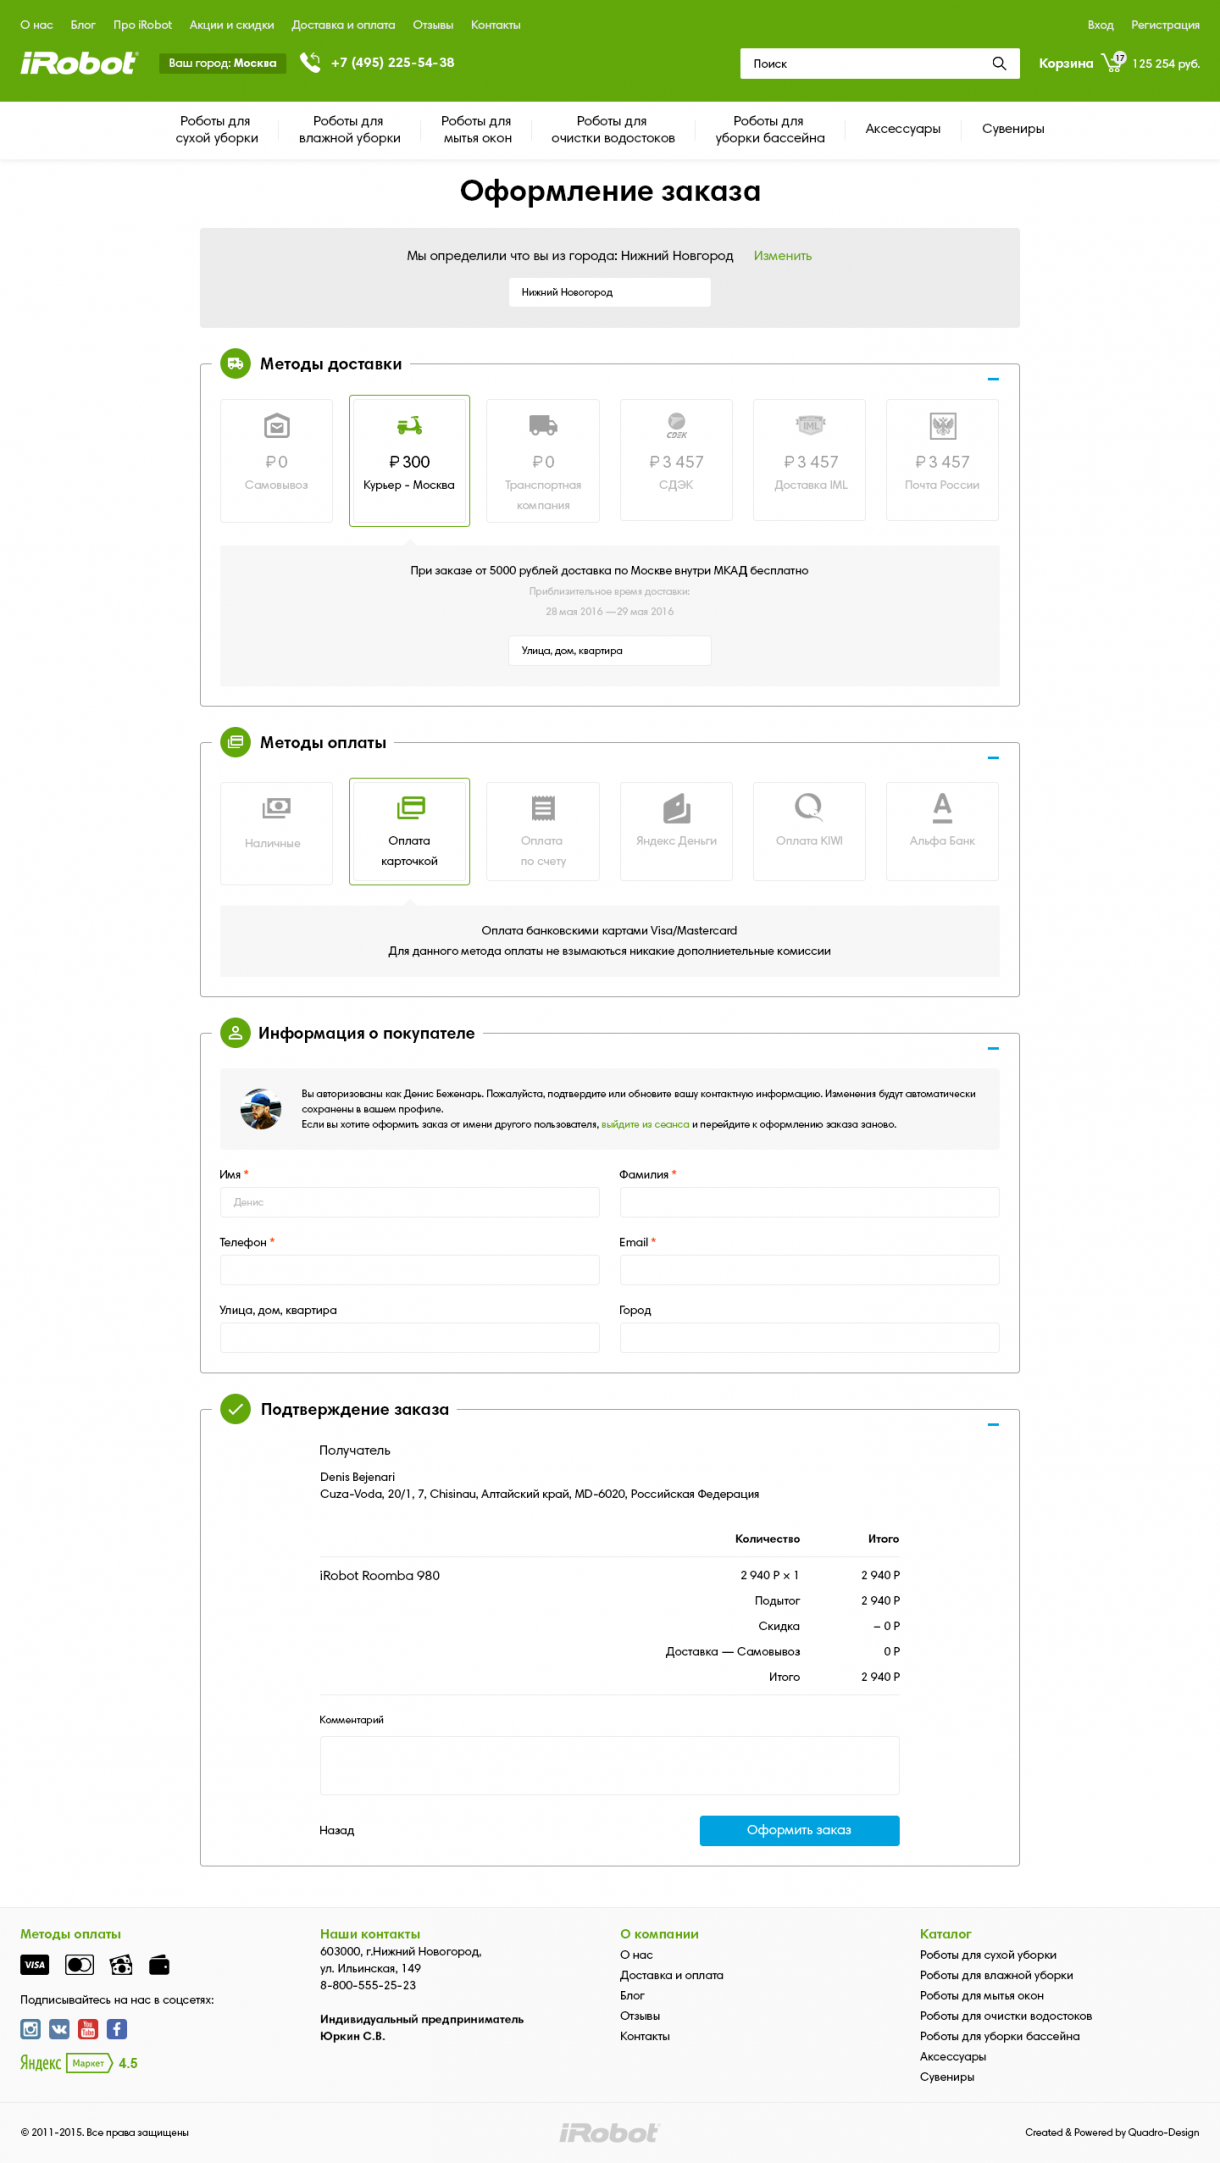The image size is (1220, 2163).
Task: Click the Оформить заказ button
Action: point(799,1830)
